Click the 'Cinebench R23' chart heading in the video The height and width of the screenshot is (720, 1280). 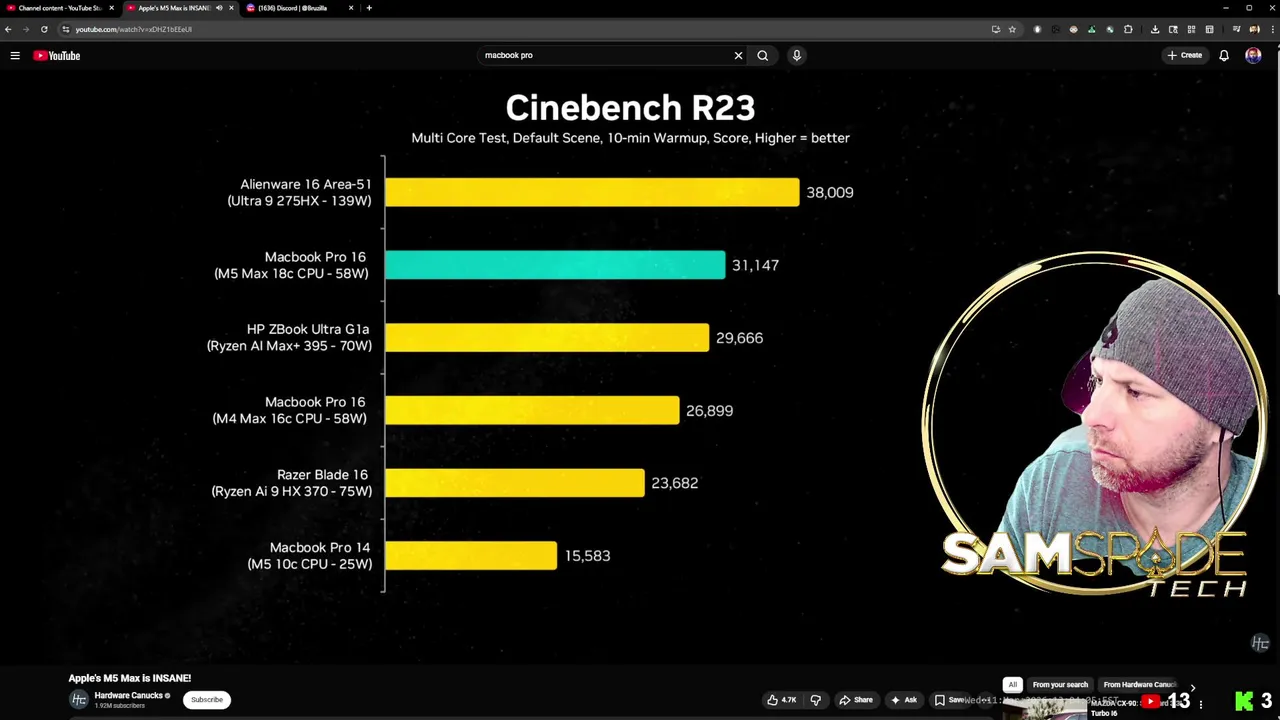[630, 108]
